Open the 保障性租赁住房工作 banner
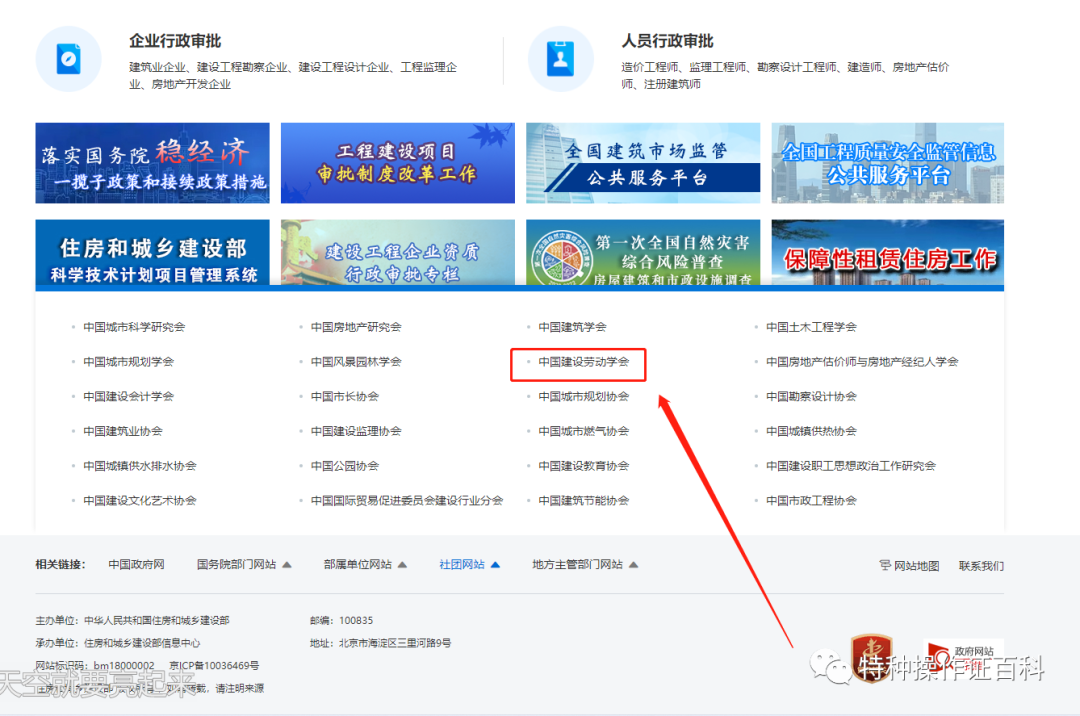Viewport: 1080px width, 716px height. [888, 253]
